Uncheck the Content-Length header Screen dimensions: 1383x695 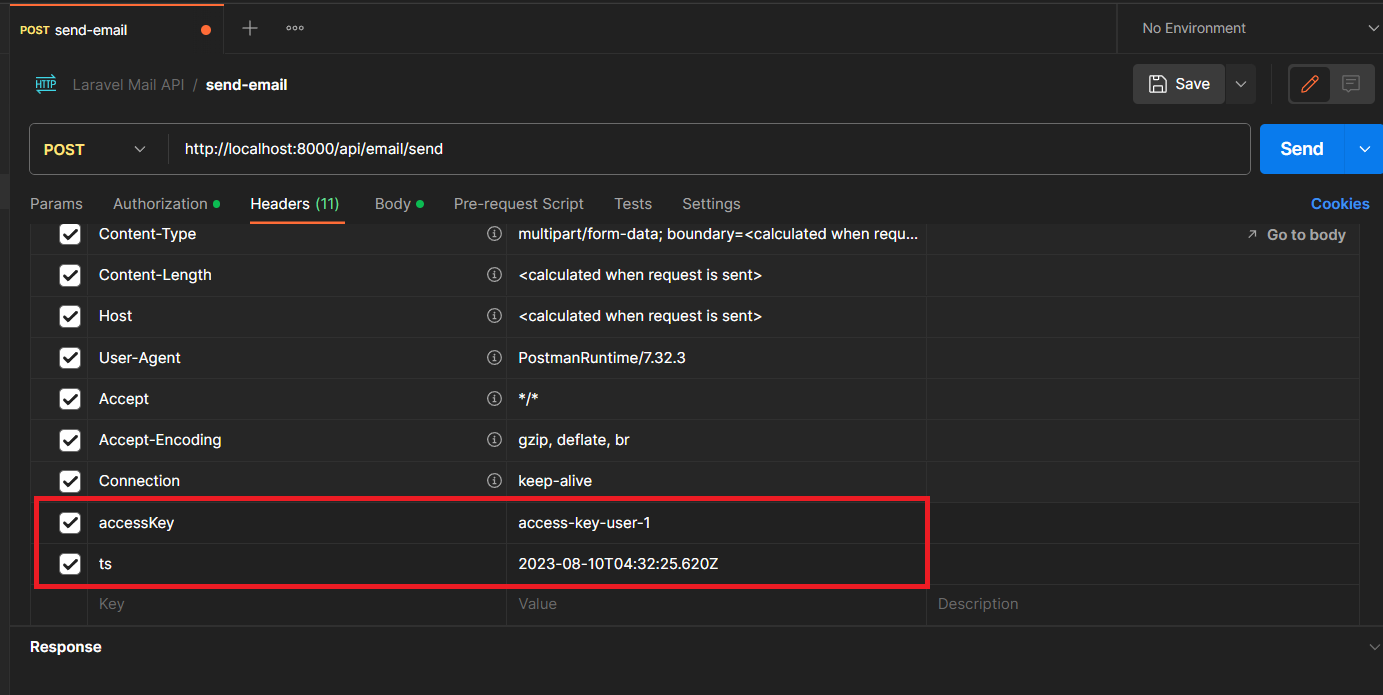click(70, 275)
